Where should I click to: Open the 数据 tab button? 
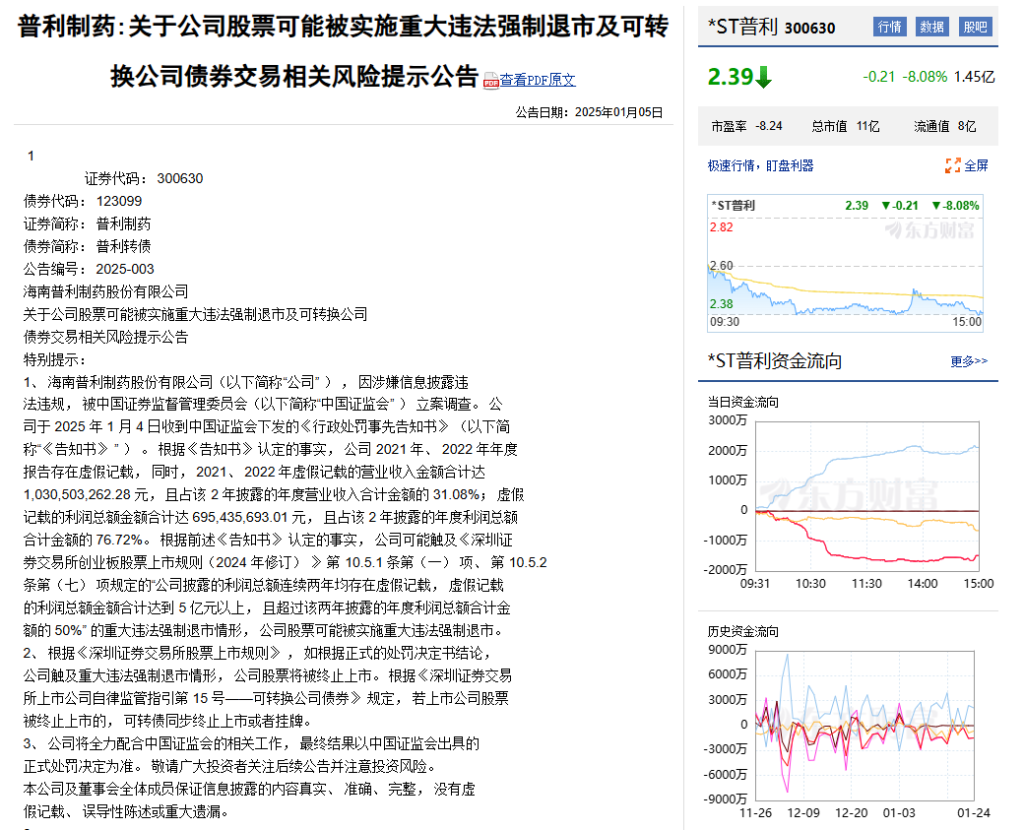coord(932,27)
